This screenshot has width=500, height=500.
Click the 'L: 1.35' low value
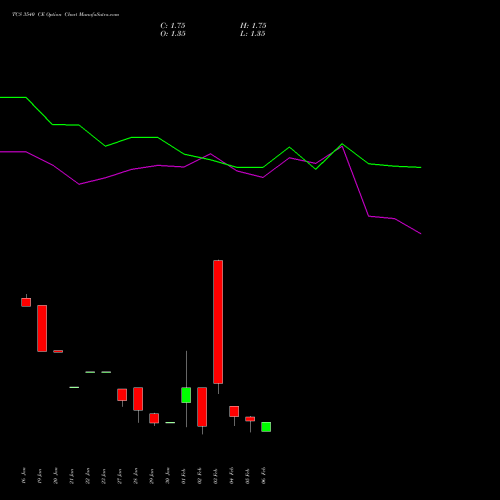pos(253,34)
